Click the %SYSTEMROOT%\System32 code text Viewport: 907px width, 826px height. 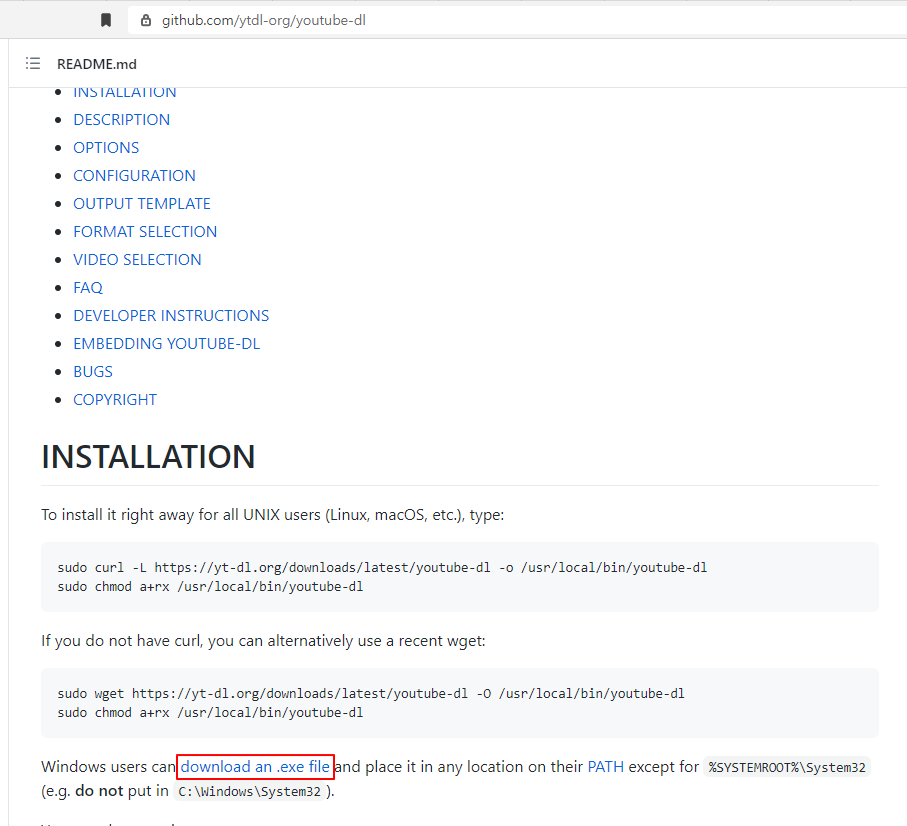tap(787, 767)
